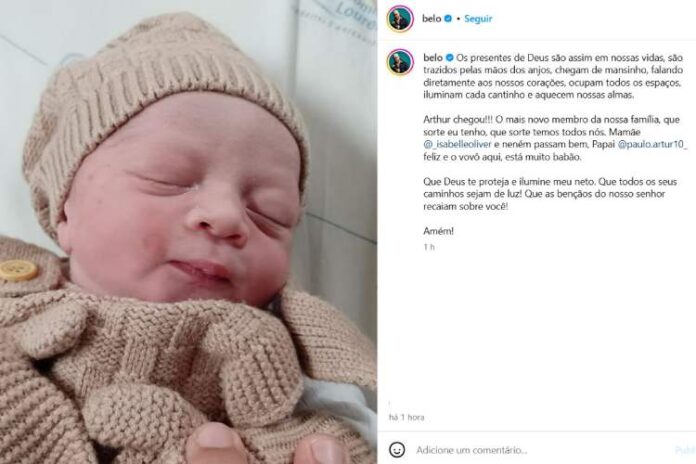Viewport: 696px width, 464px height.
Task: Follow belo with the Seguir link
Action: (x=478, y=19)
